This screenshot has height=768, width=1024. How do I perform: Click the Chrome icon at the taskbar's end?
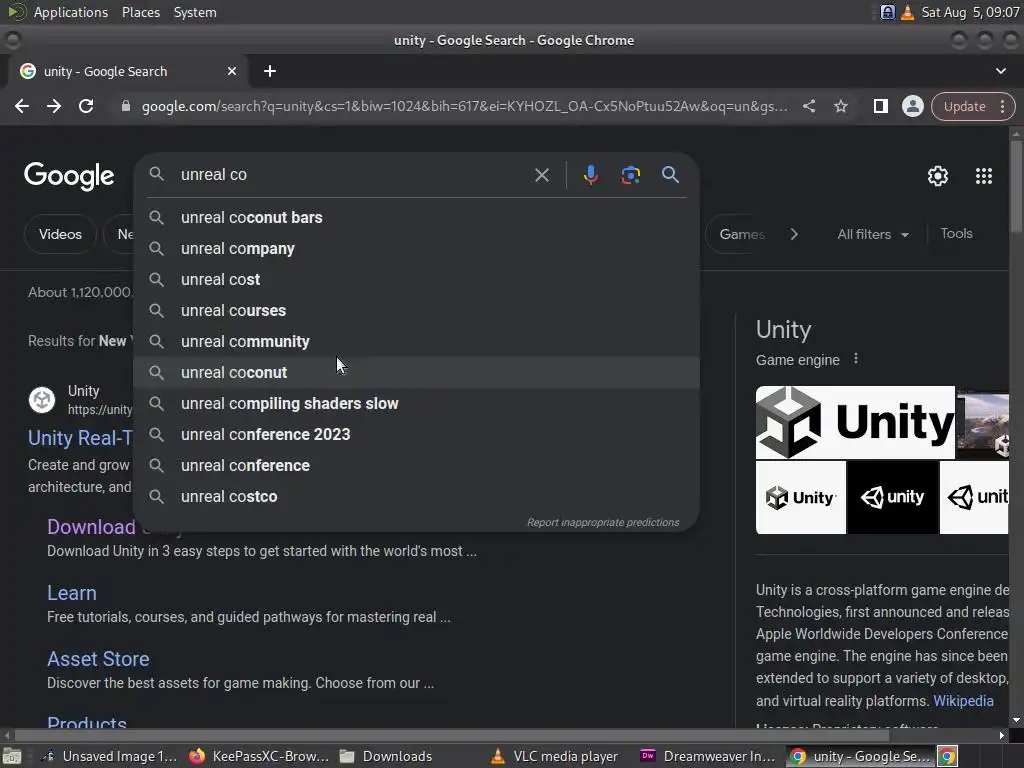[x=948, y=756]
